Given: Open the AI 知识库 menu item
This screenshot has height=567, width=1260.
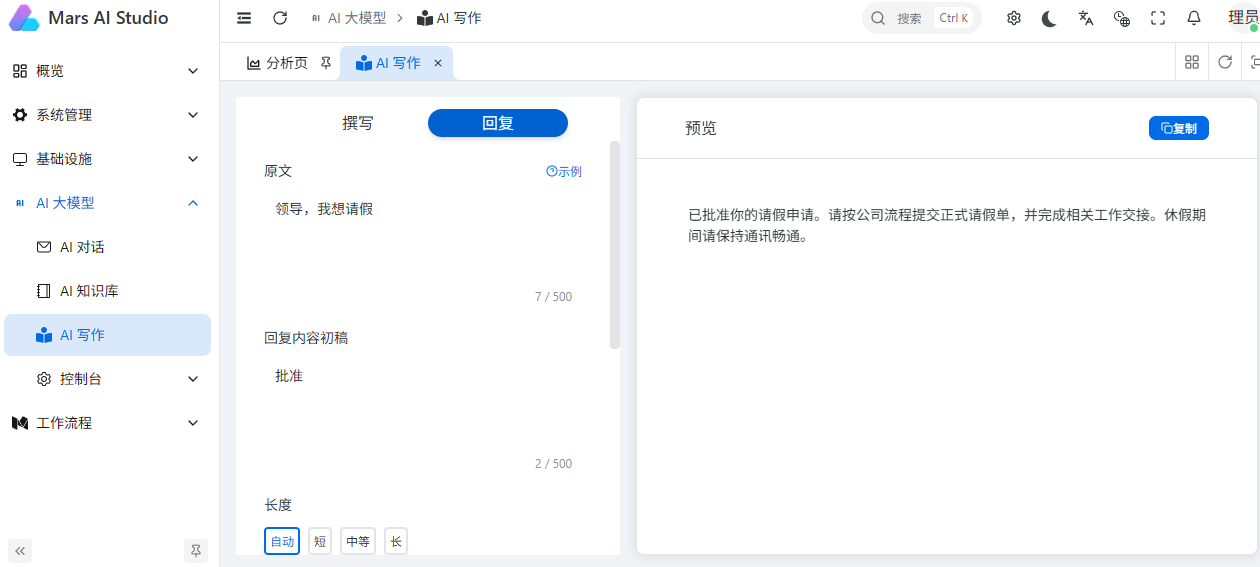Looking at the screenshot, I should [108, 291].
